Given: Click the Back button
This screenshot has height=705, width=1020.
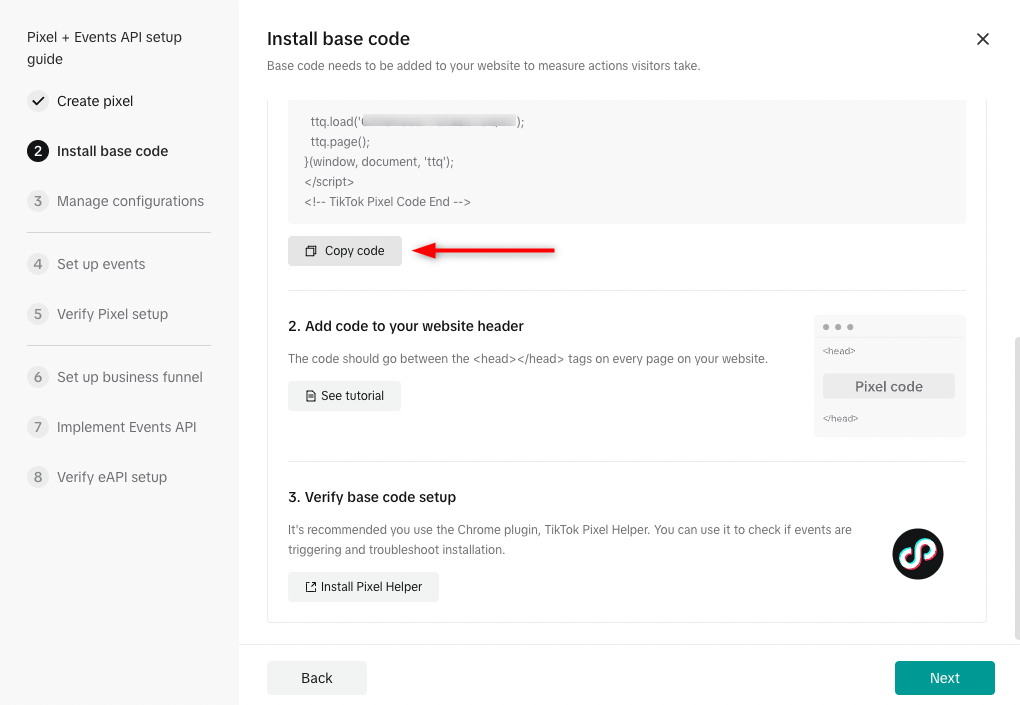Looking at the screenshot, I should click(x=317, y=678).
